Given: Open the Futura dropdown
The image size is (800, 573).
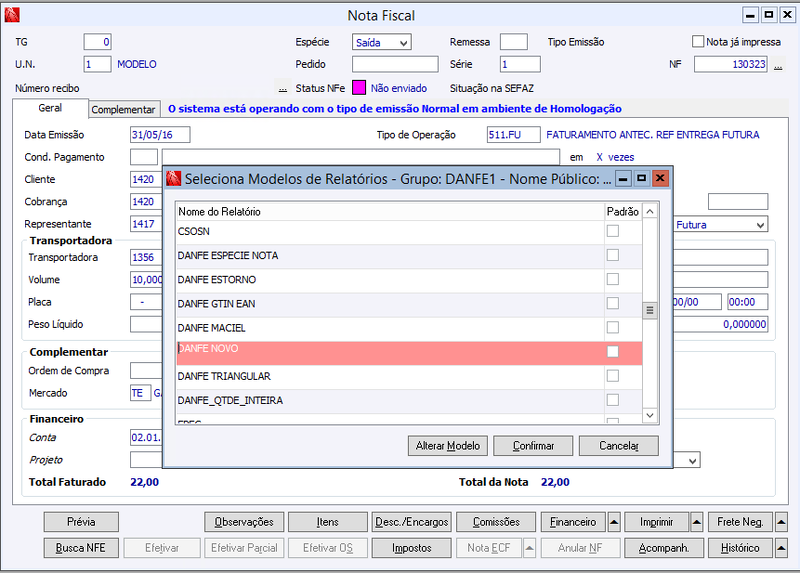Looking at the screenshot, I should pyautogui.click(x=720, y=225).
